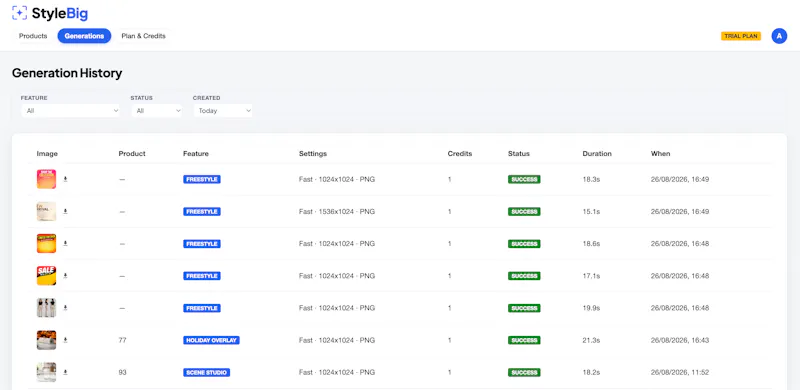The width and height of the screenshot is (800, 390).
Task: Click the 21.3s duration value
Action: pyautogui.click(x=591, y=340)
